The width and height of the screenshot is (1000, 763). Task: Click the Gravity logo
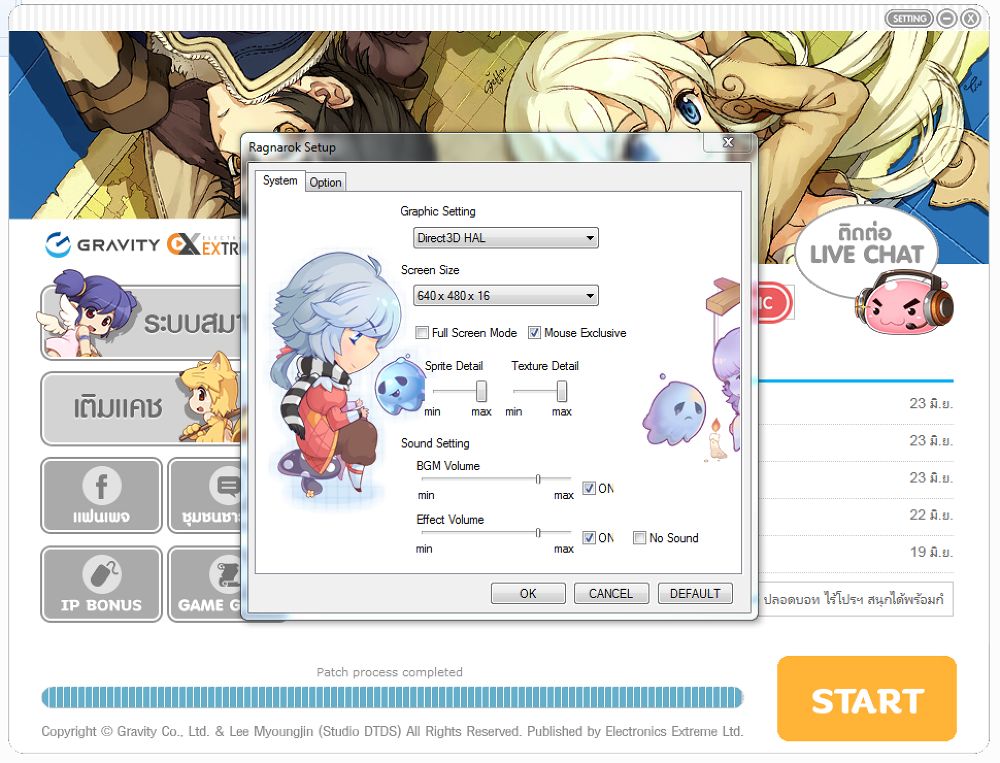103,245
